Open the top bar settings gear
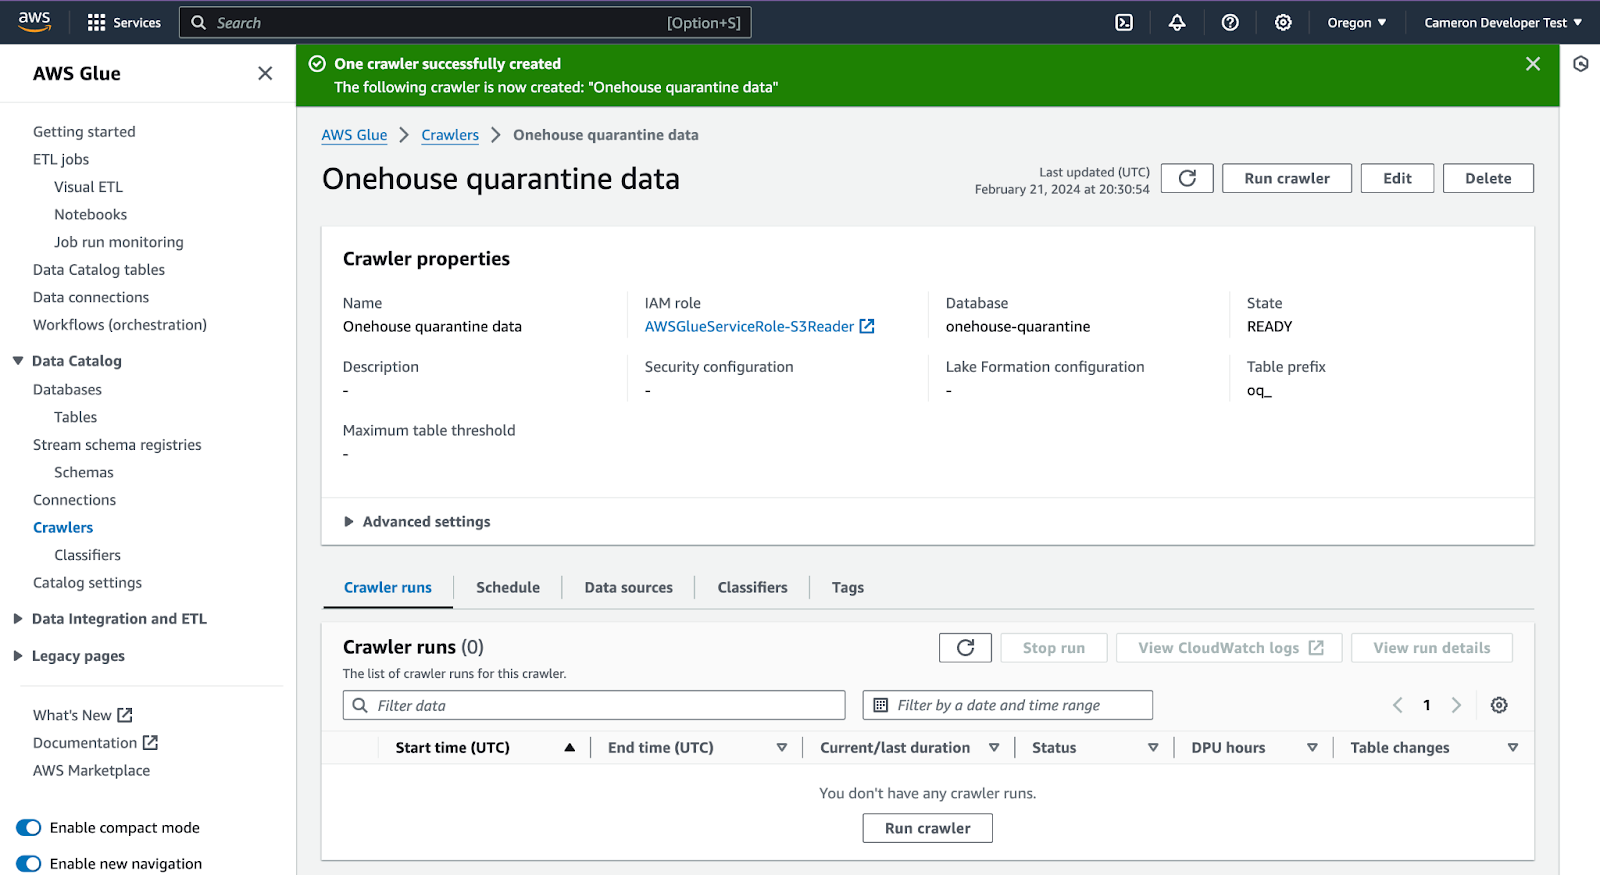This screenshot has width=1600, height=875. tap(1283, 22)
